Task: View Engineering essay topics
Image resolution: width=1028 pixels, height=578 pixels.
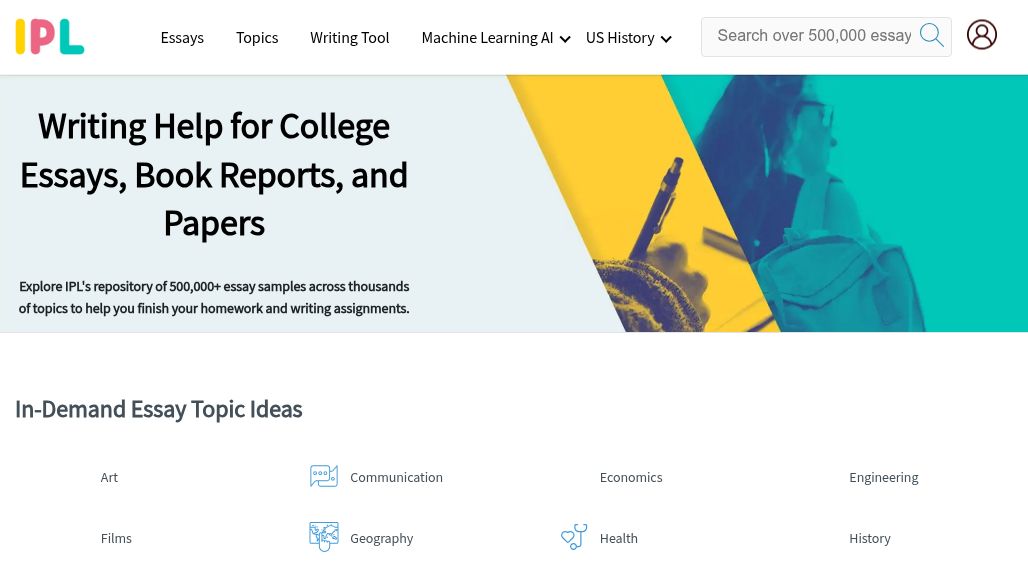Action: click(x=884, y=477)
